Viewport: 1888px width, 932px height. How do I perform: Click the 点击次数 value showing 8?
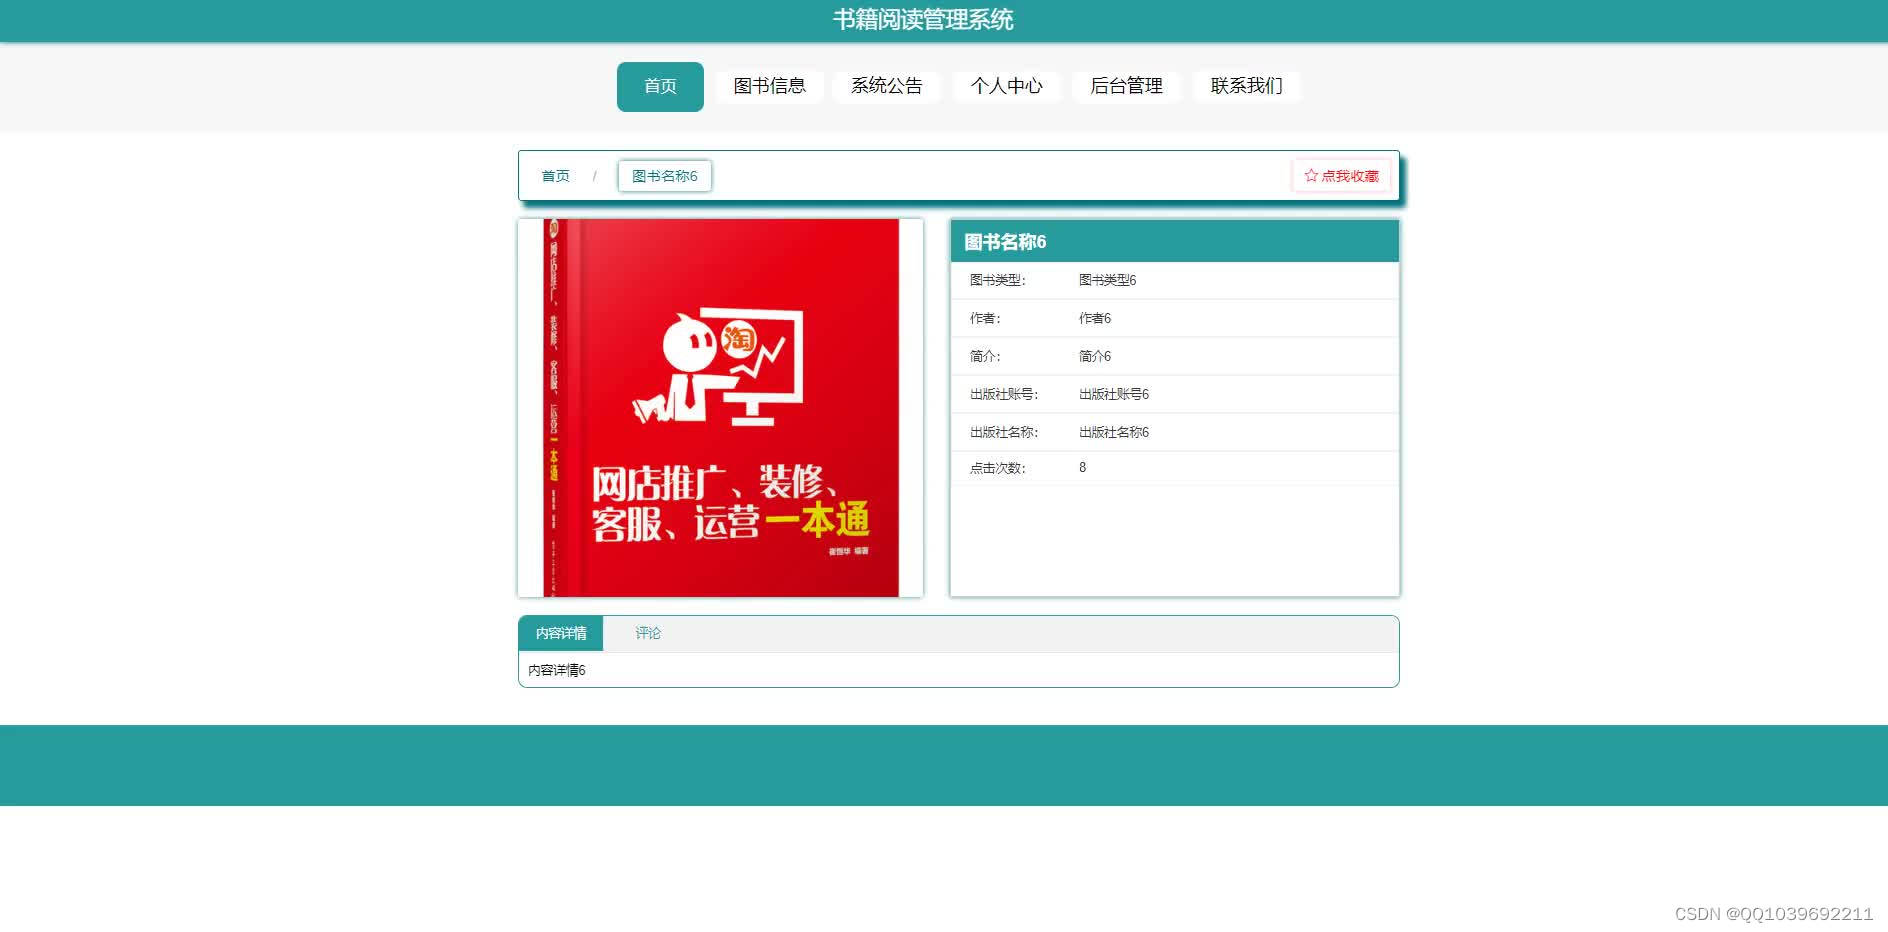pyautogui.click(x=1081, y=467)
